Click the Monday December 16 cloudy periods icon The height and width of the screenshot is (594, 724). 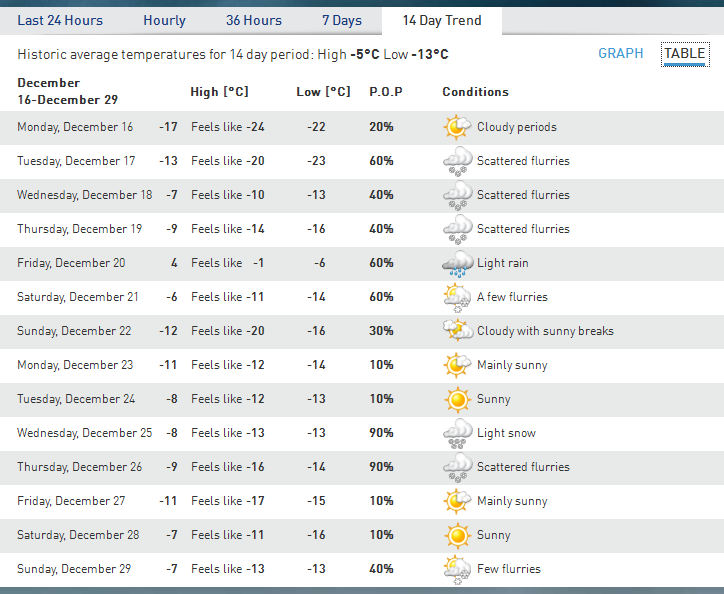tap(457, 127)
